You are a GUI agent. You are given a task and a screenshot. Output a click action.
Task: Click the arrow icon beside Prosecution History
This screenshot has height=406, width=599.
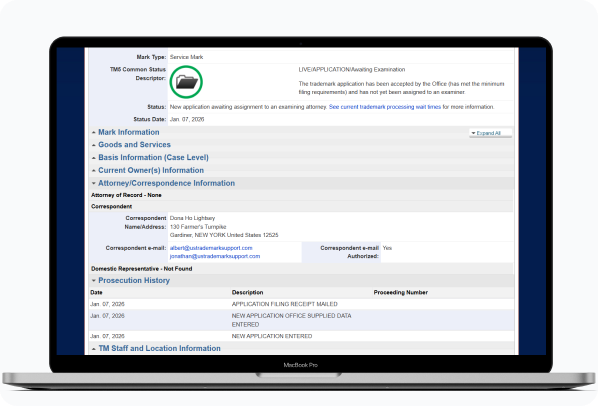pos(94,281)
